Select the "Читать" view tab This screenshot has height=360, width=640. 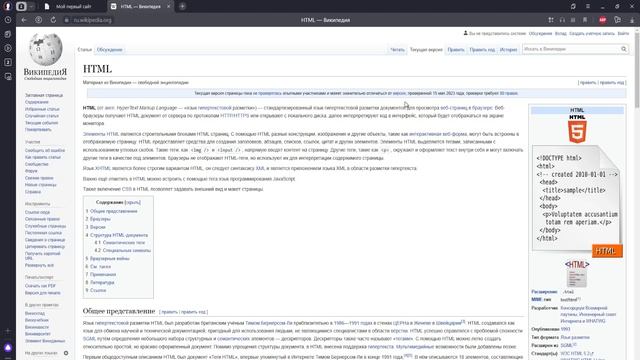[x=397, y=50]
